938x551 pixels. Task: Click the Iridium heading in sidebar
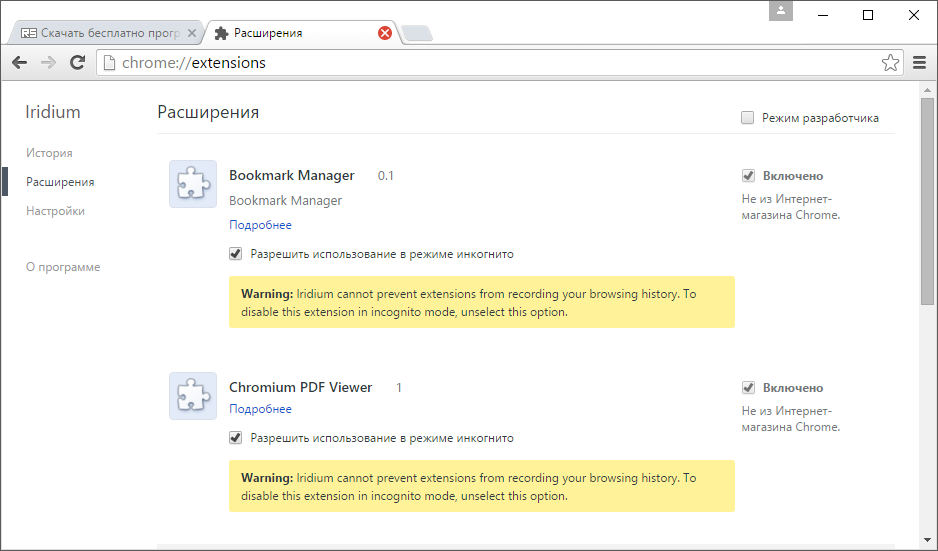click(53, 112)
